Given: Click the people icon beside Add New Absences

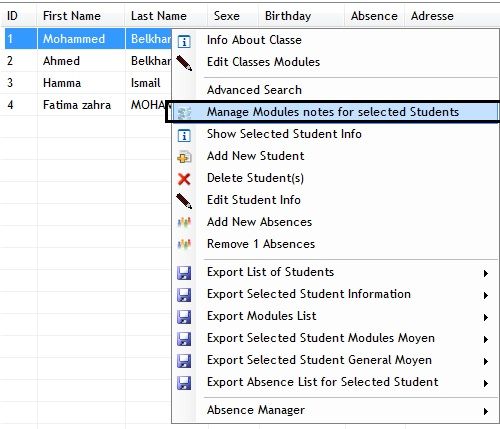Looking at the screenshot, I should pos(184,223).
